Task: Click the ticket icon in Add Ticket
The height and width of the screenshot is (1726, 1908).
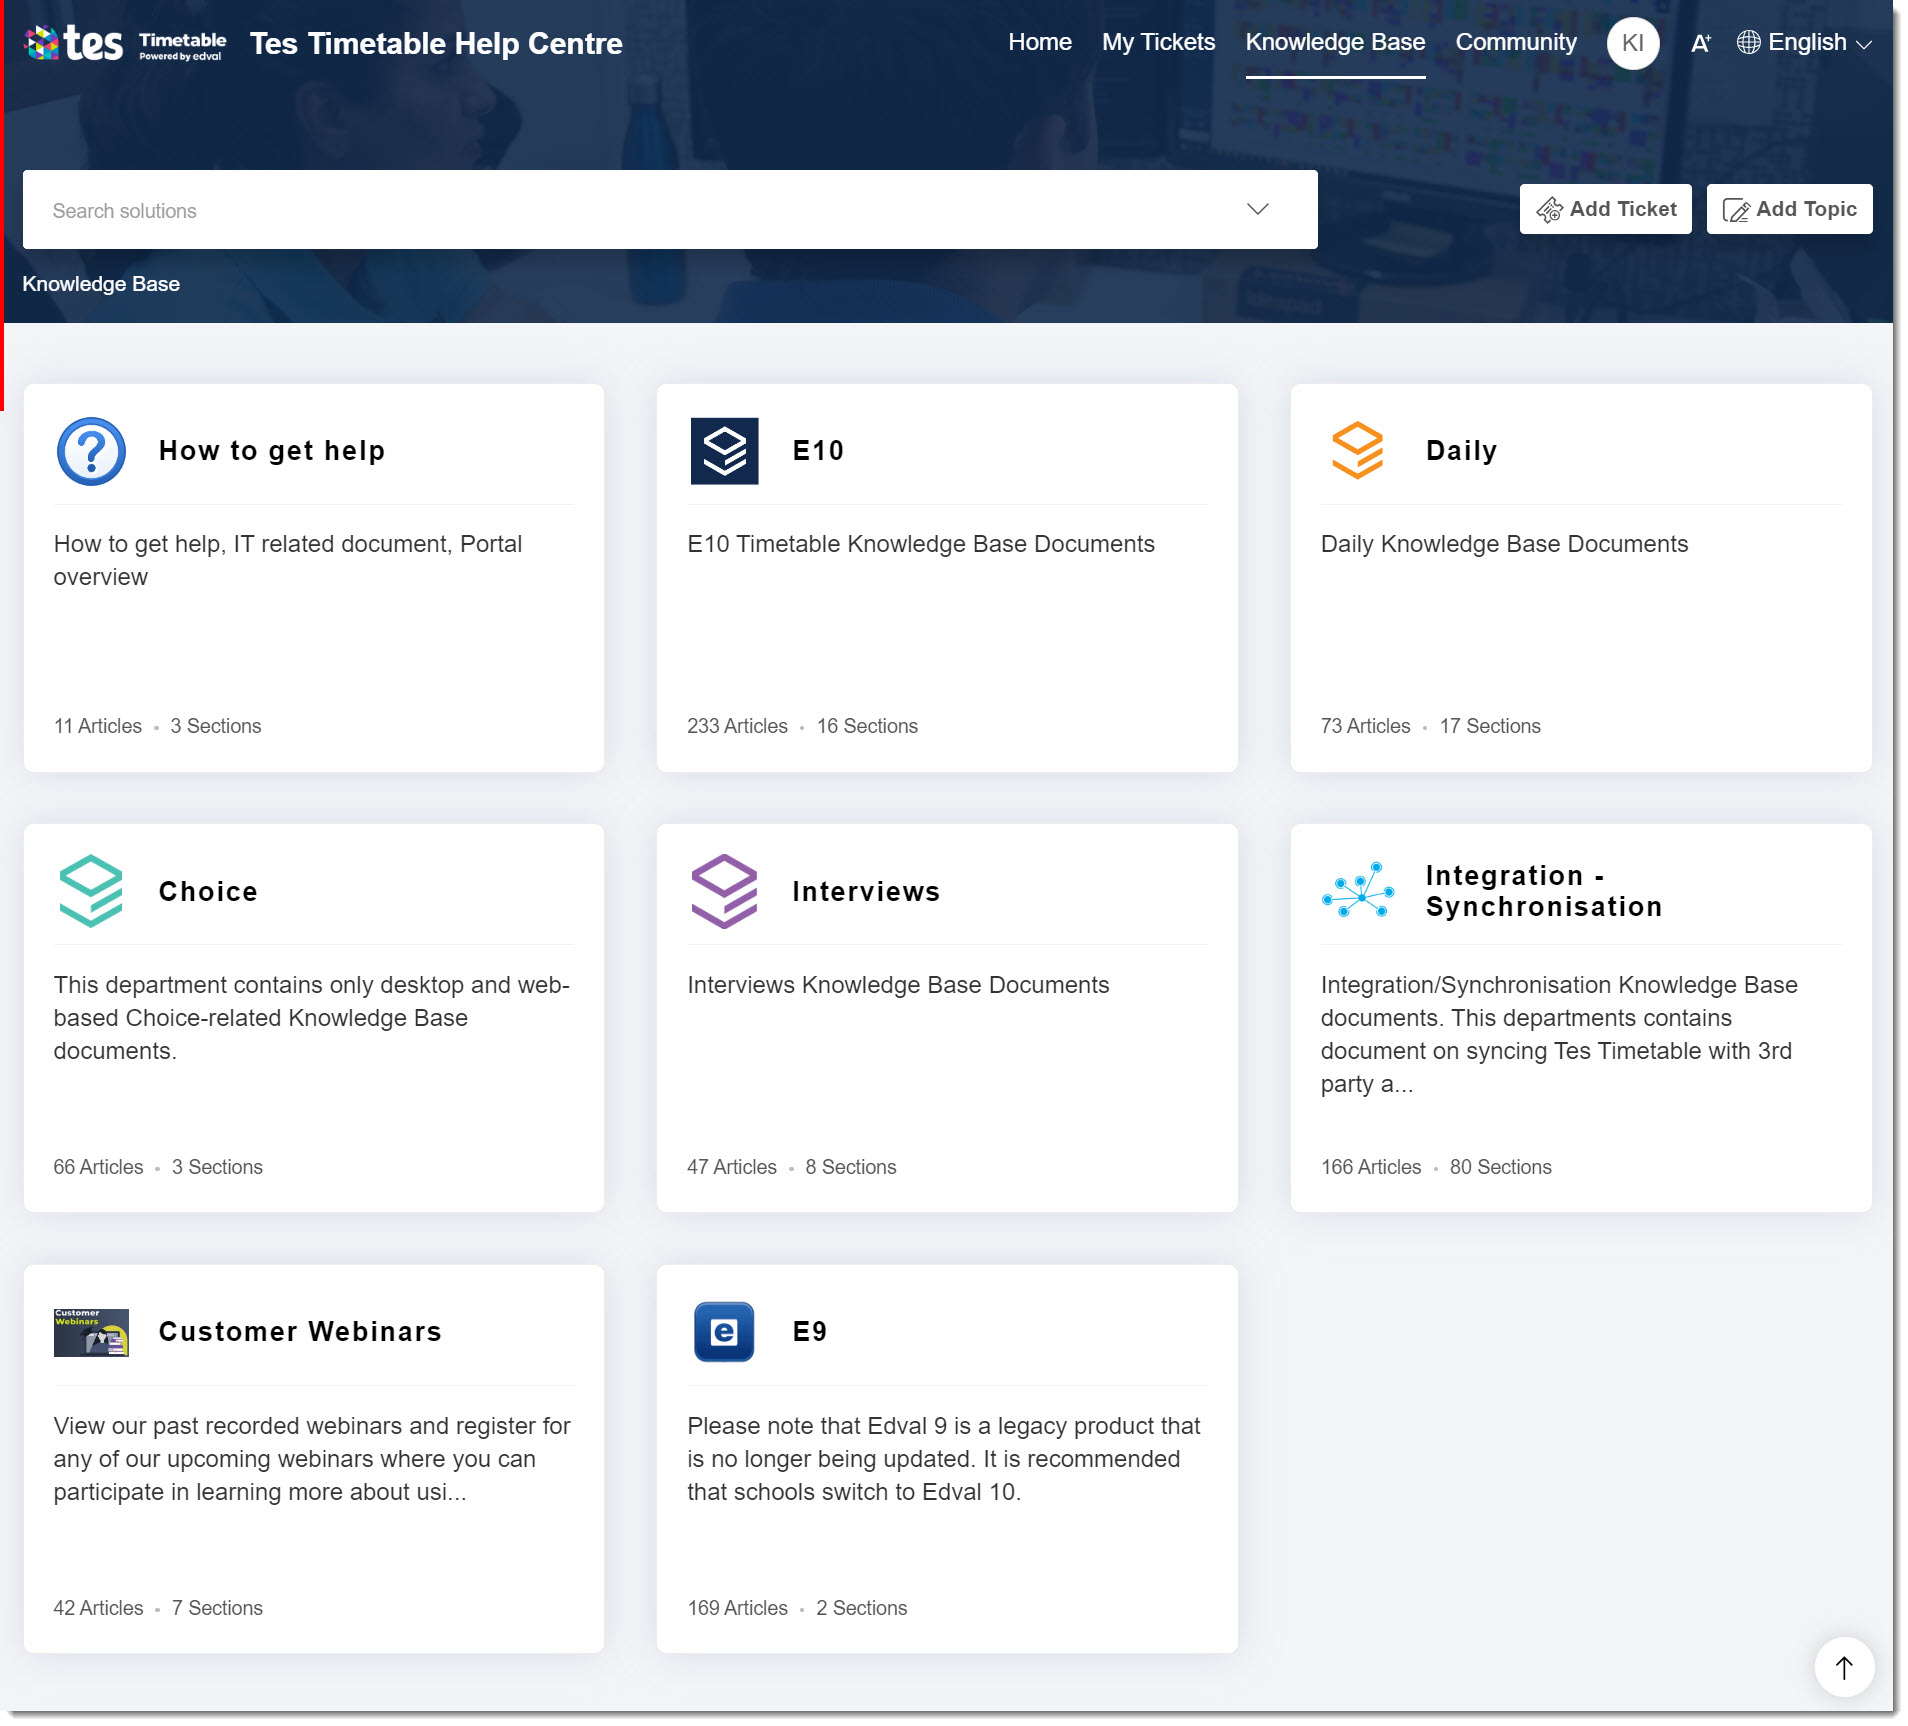Action: (x=1549, y=209)
